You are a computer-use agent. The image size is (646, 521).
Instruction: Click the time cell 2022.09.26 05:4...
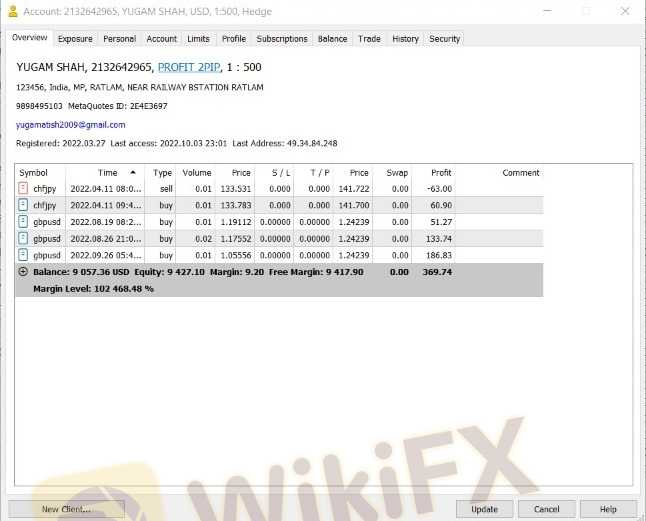[106, 255]
